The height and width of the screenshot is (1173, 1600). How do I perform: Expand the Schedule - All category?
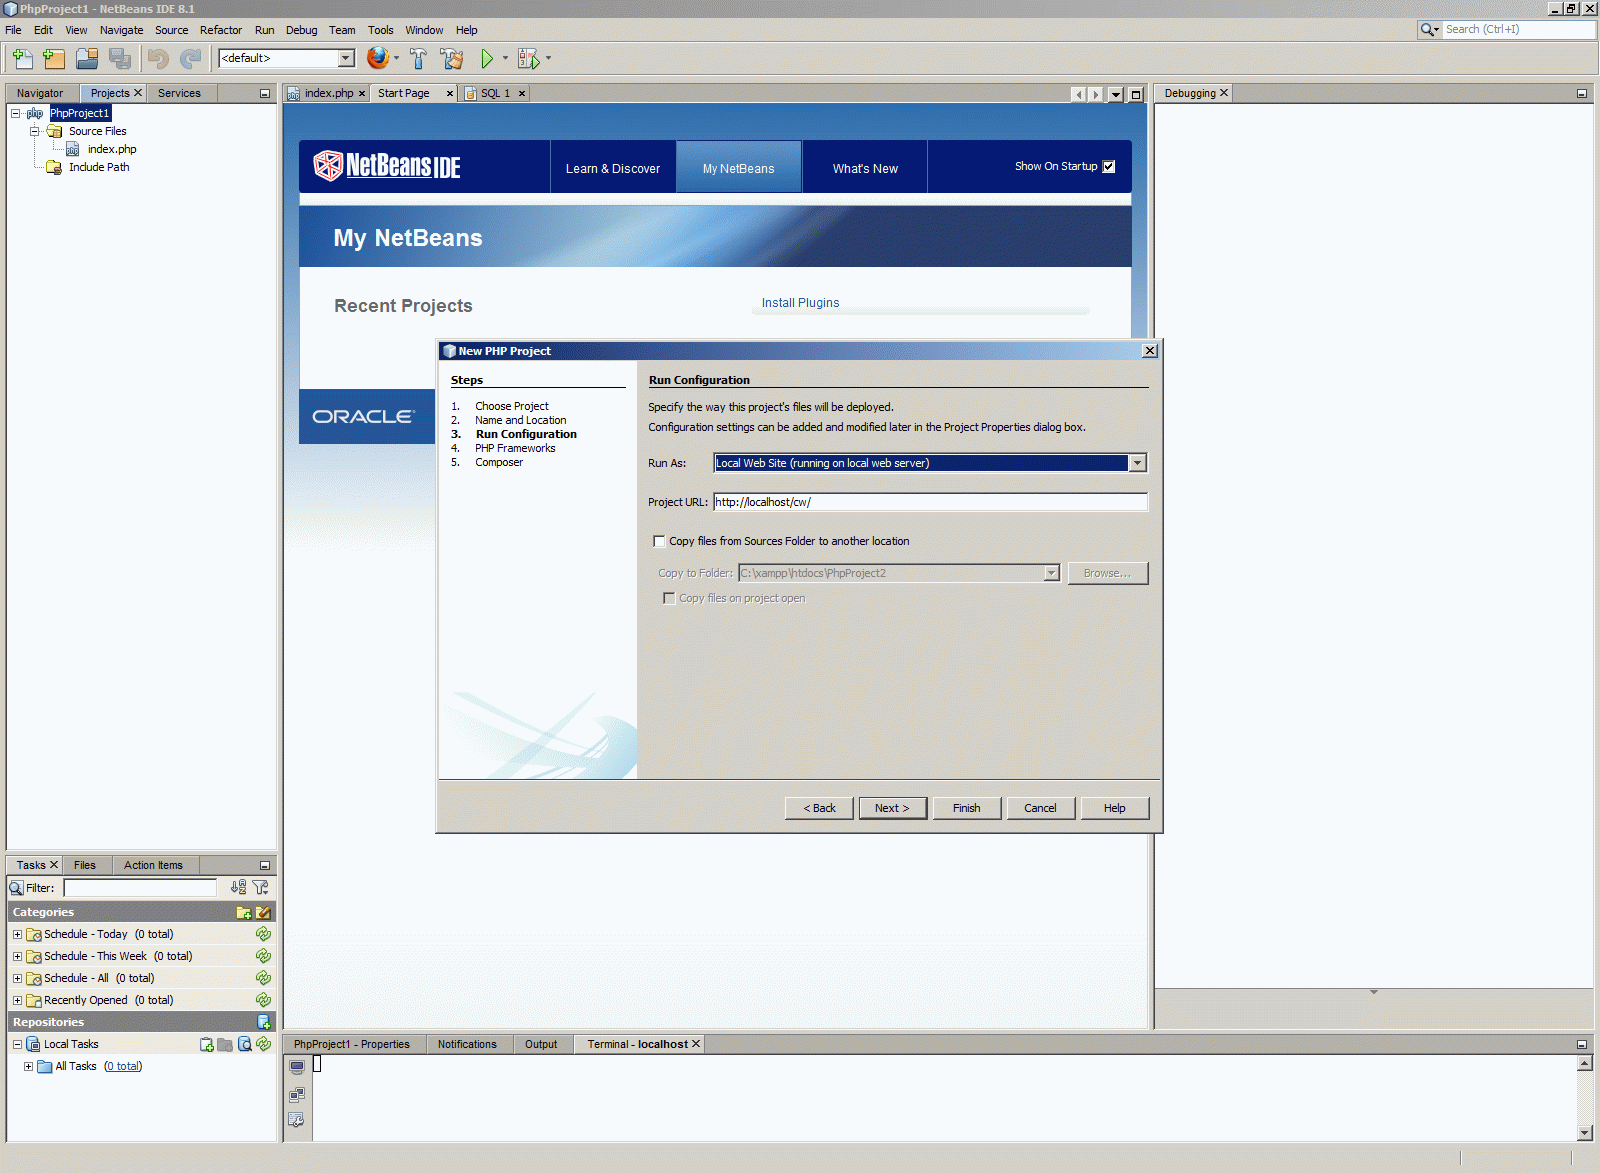pyautogui.click(x=17, y=978)
